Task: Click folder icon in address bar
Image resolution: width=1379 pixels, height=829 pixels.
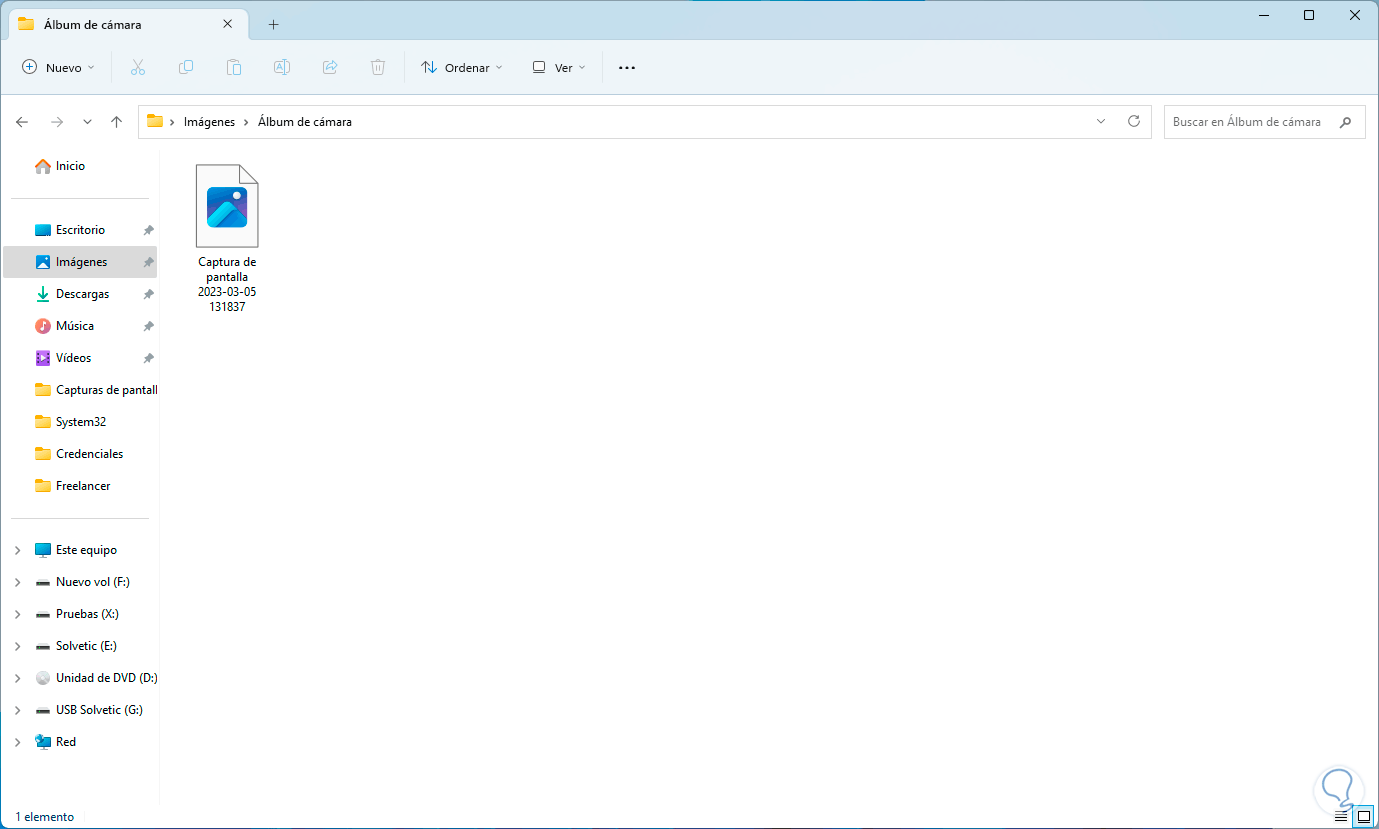Action: pos(155,121)
